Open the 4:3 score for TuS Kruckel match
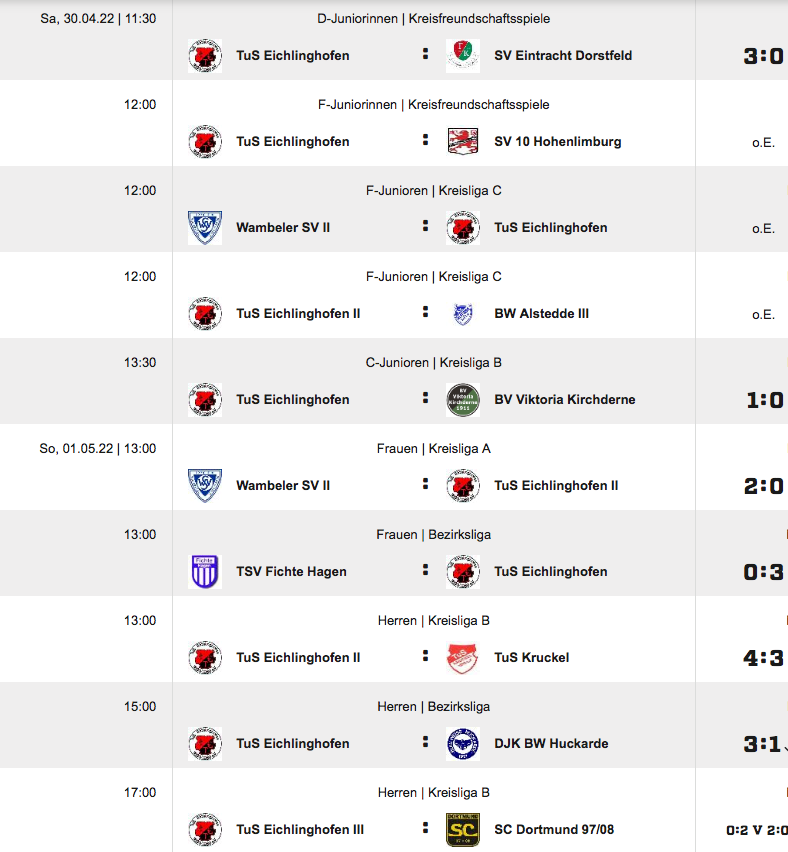This screenshot has height=852, width=788. click(x=764, y=658)
